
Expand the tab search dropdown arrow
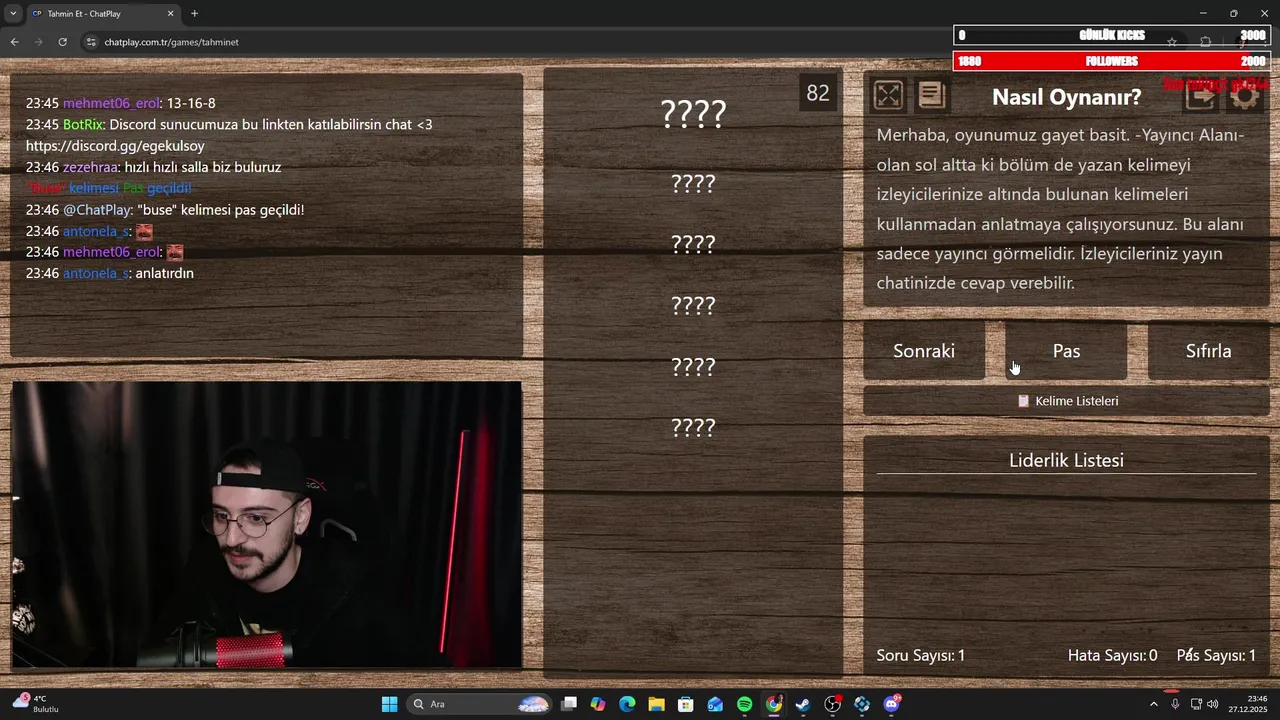[13, 14]
